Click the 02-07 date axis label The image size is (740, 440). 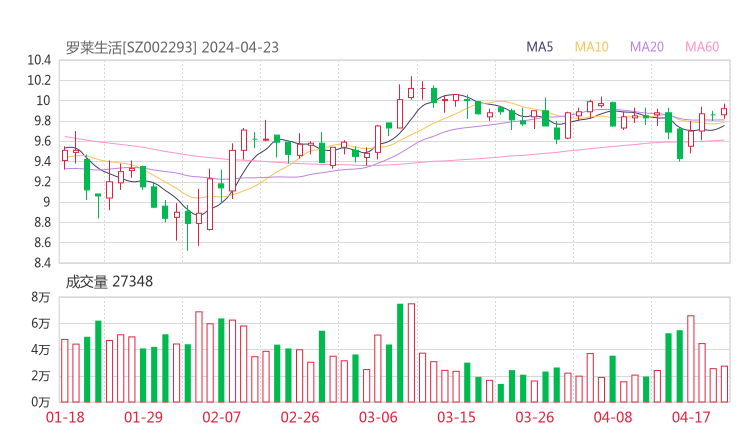coord(221,417)
